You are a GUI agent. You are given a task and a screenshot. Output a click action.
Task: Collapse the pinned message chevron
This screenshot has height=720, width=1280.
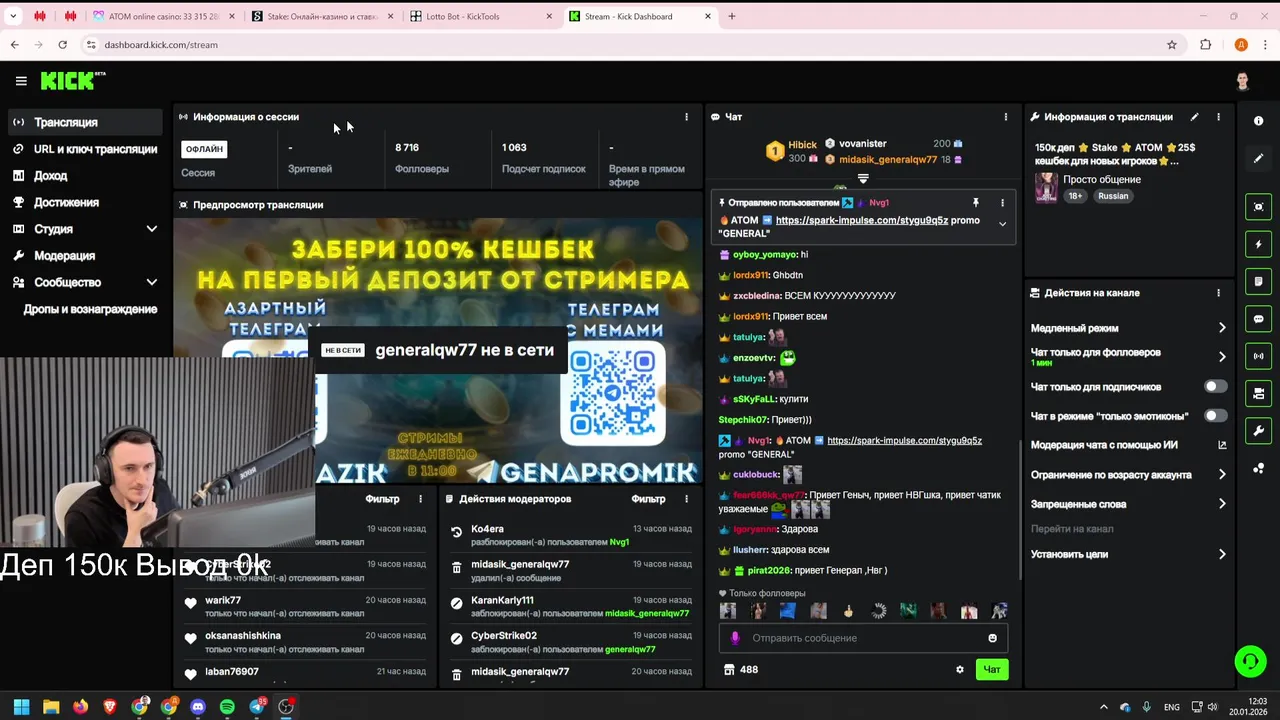(1002, 224)
